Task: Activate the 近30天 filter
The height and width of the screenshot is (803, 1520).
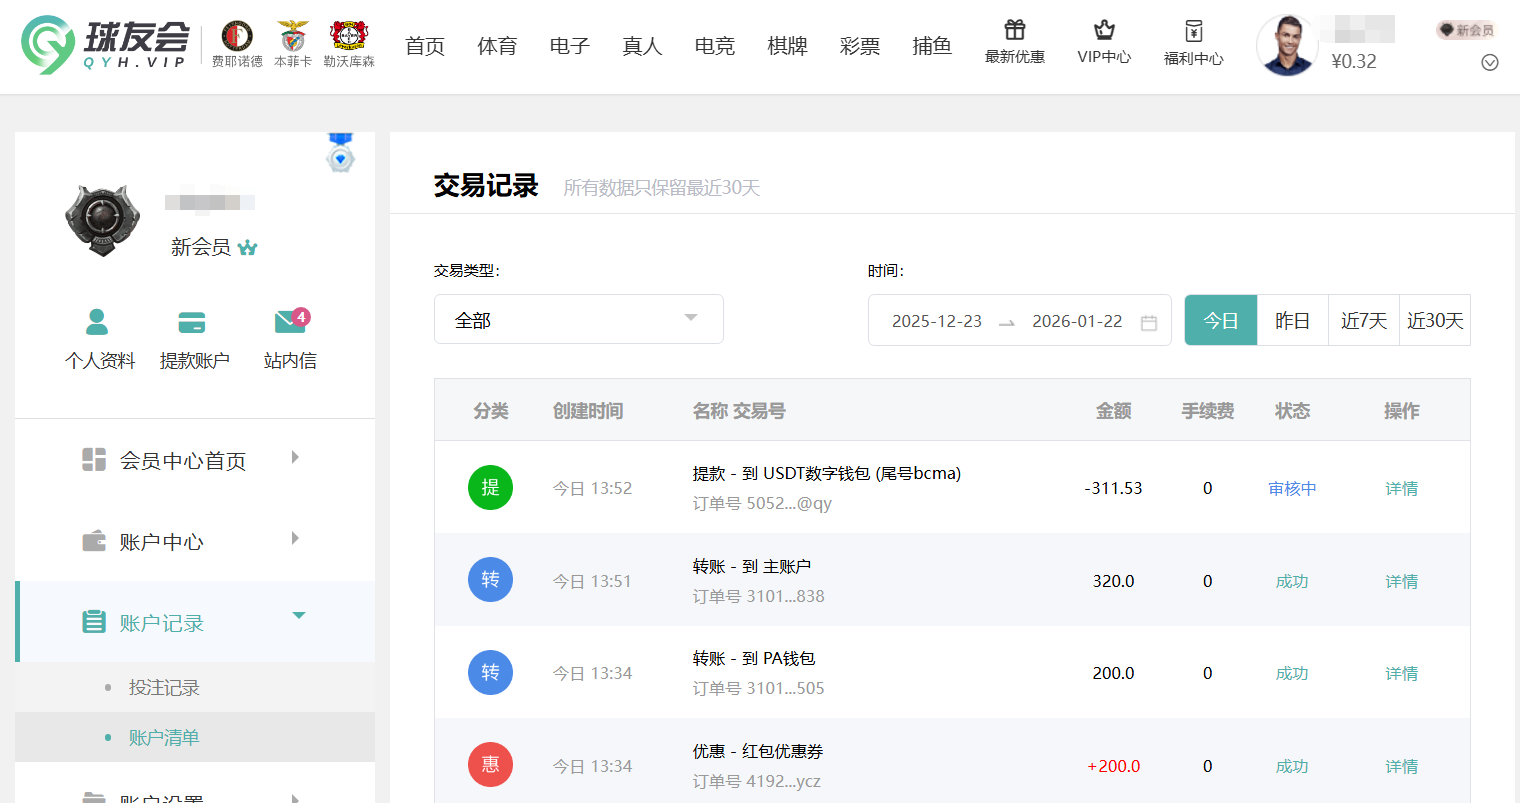Action: tap(1434, 319)
